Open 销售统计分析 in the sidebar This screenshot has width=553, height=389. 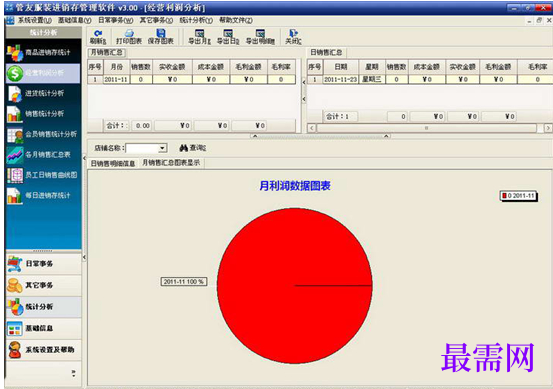point(43,114)
